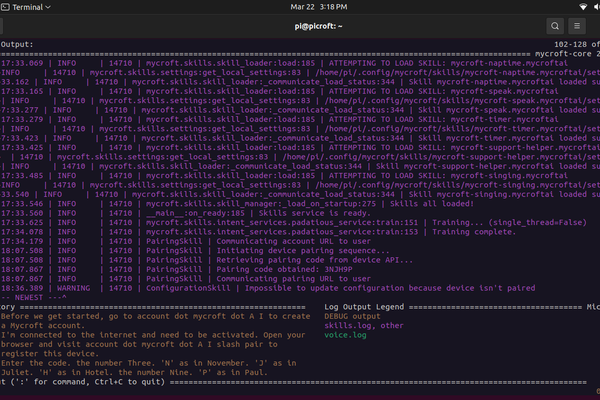The image size is (600, 400).
Task: Select 'Initiating device pairing sequence...' line
Action: (x=195, y=251)
